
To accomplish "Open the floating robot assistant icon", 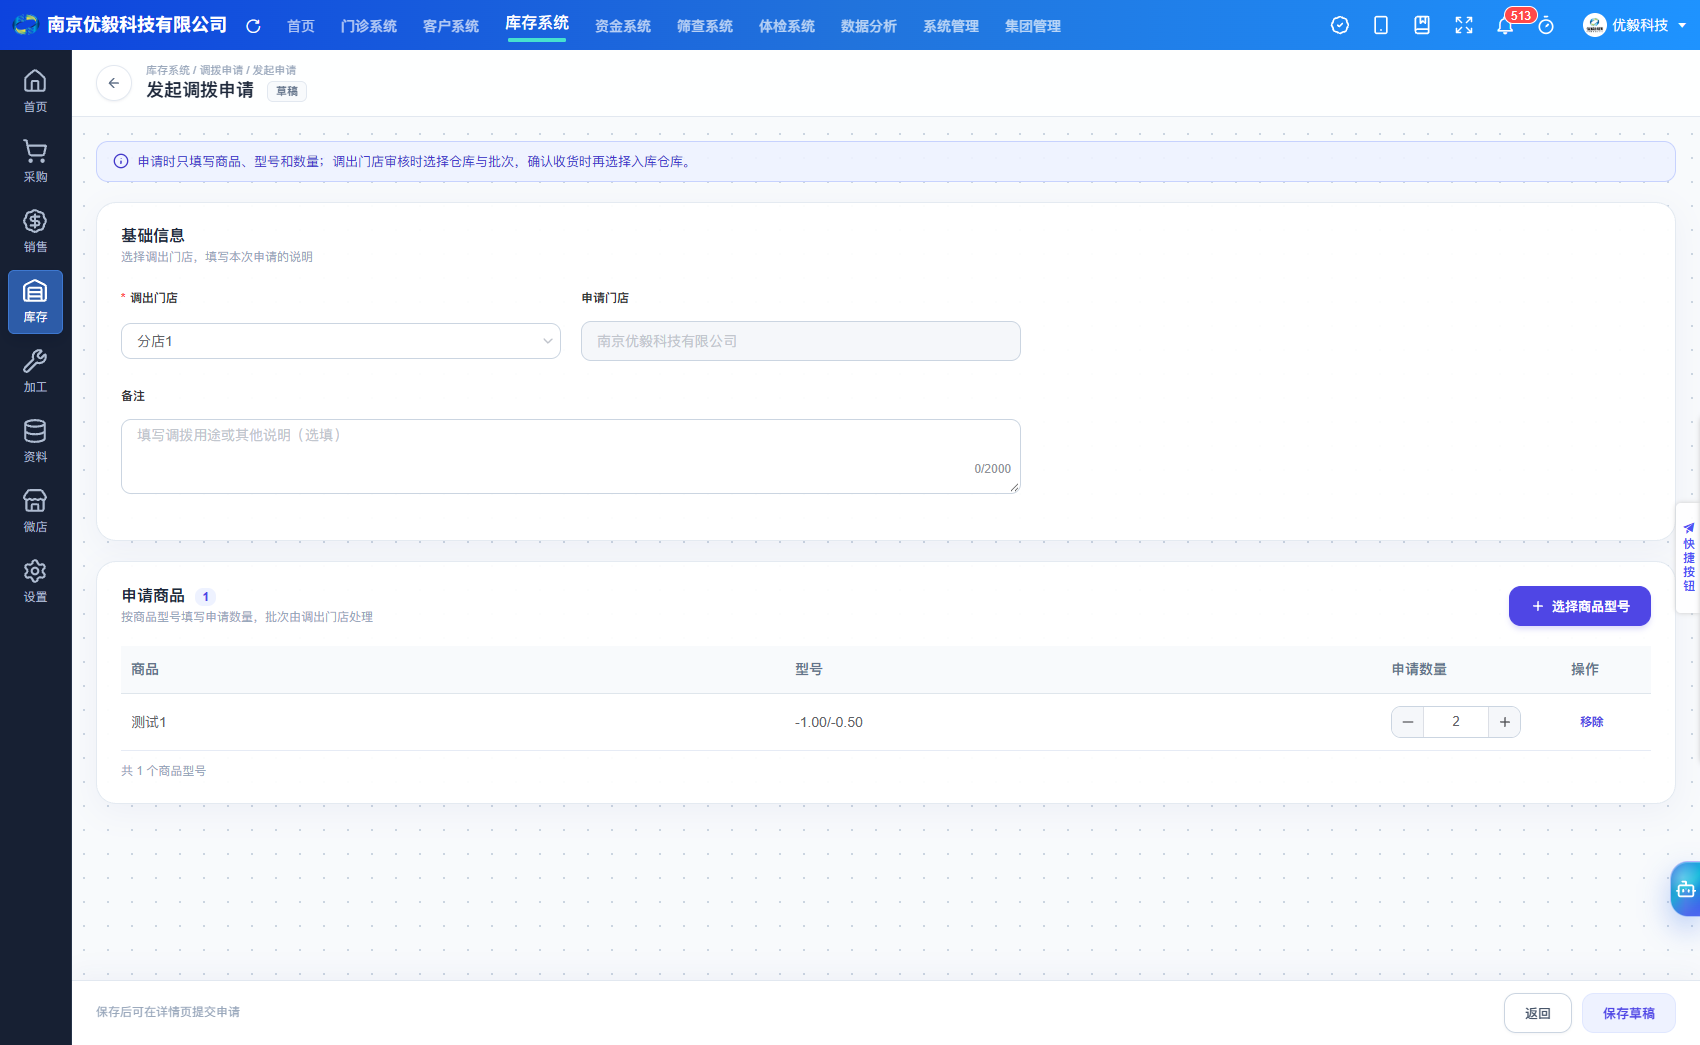I will coord(1686,889).
